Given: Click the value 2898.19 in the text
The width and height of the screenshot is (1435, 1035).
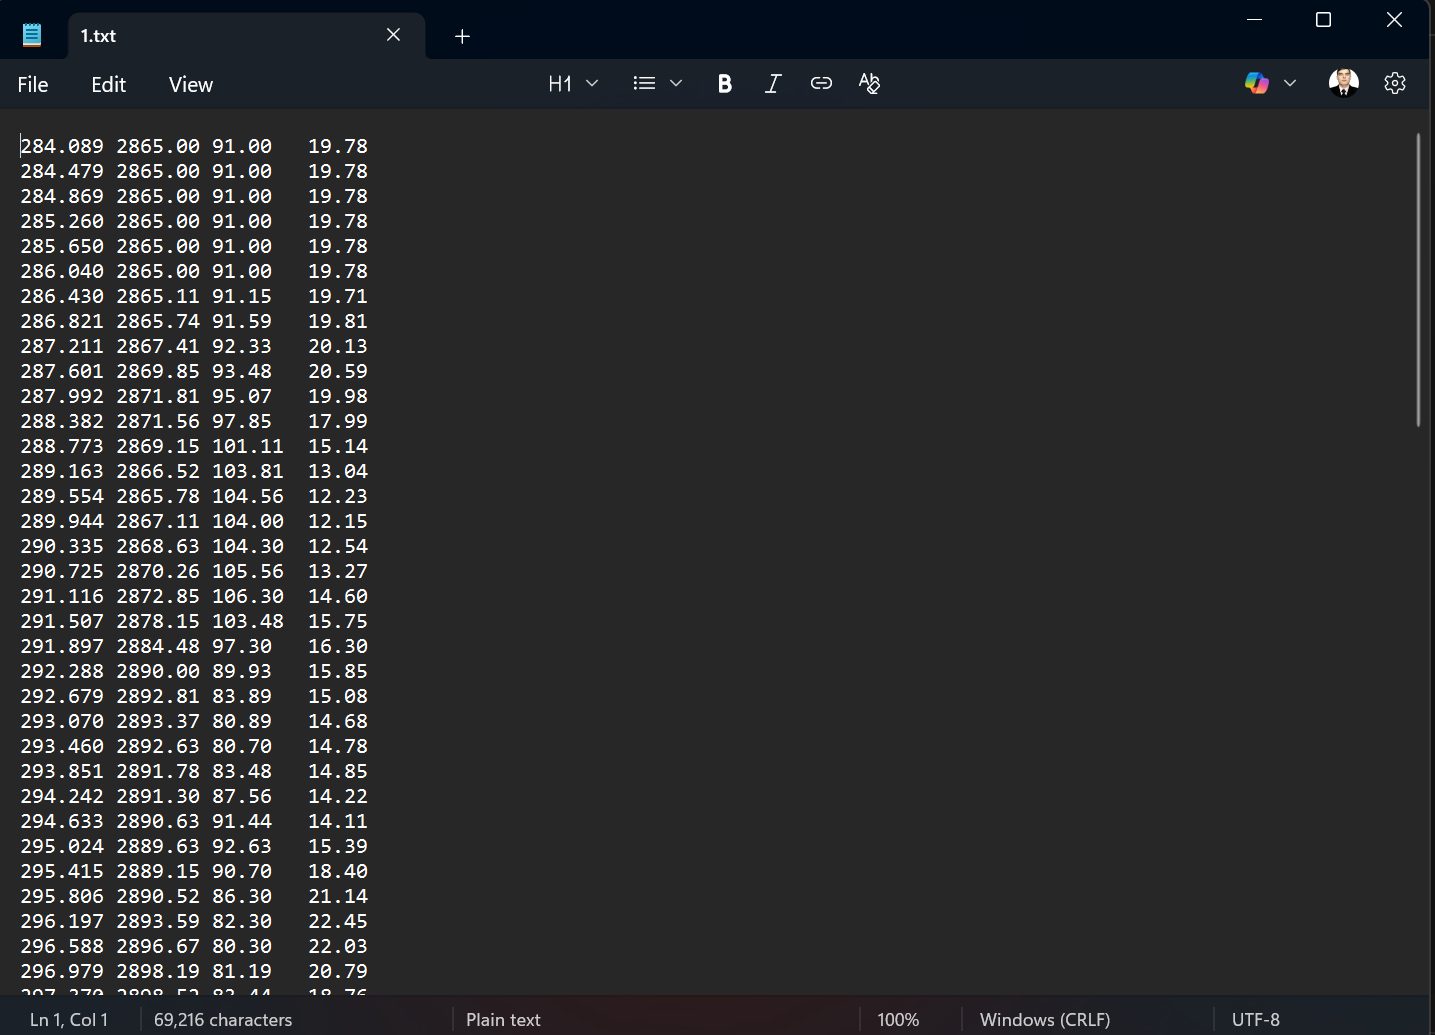Looking at the screenshot, I should point(158,971).
